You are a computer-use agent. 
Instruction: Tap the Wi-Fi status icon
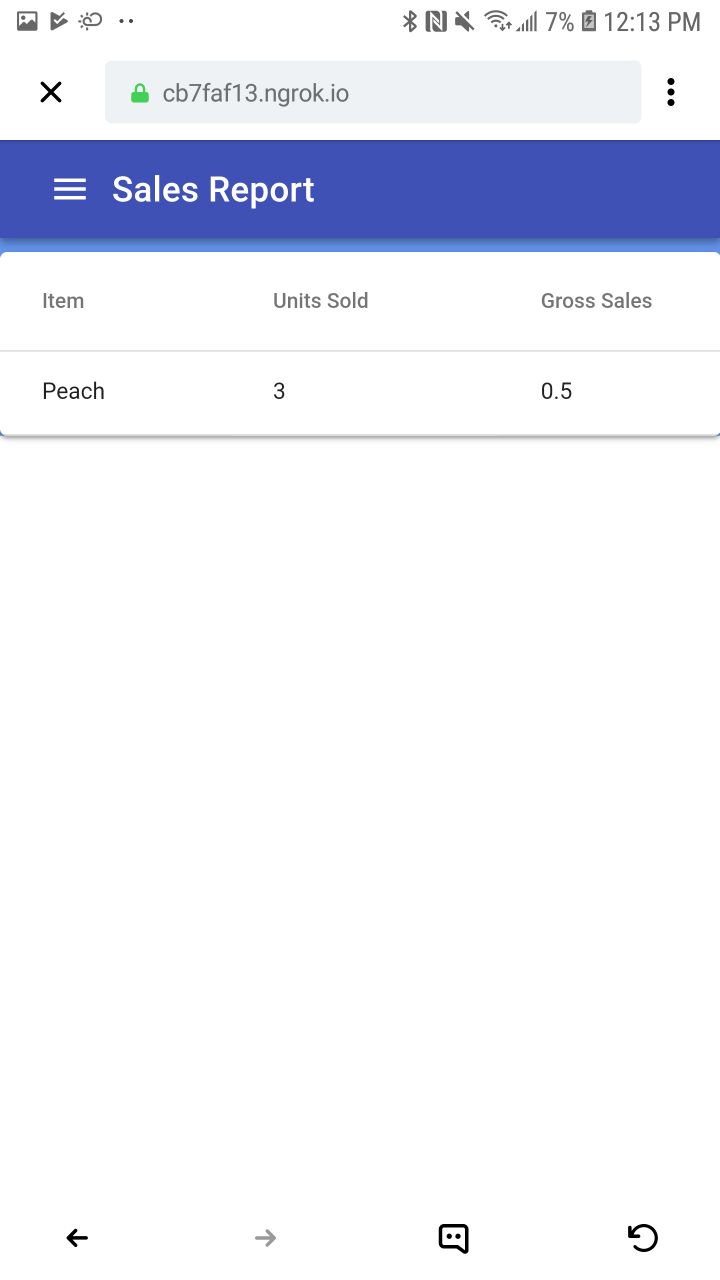click(x=497, y=21)
